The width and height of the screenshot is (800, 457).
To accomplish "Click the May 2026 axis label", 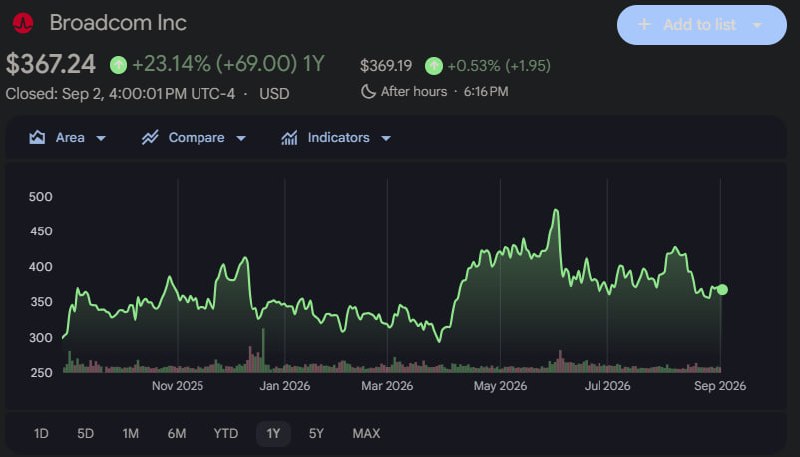I will click(x=500, y=386).
